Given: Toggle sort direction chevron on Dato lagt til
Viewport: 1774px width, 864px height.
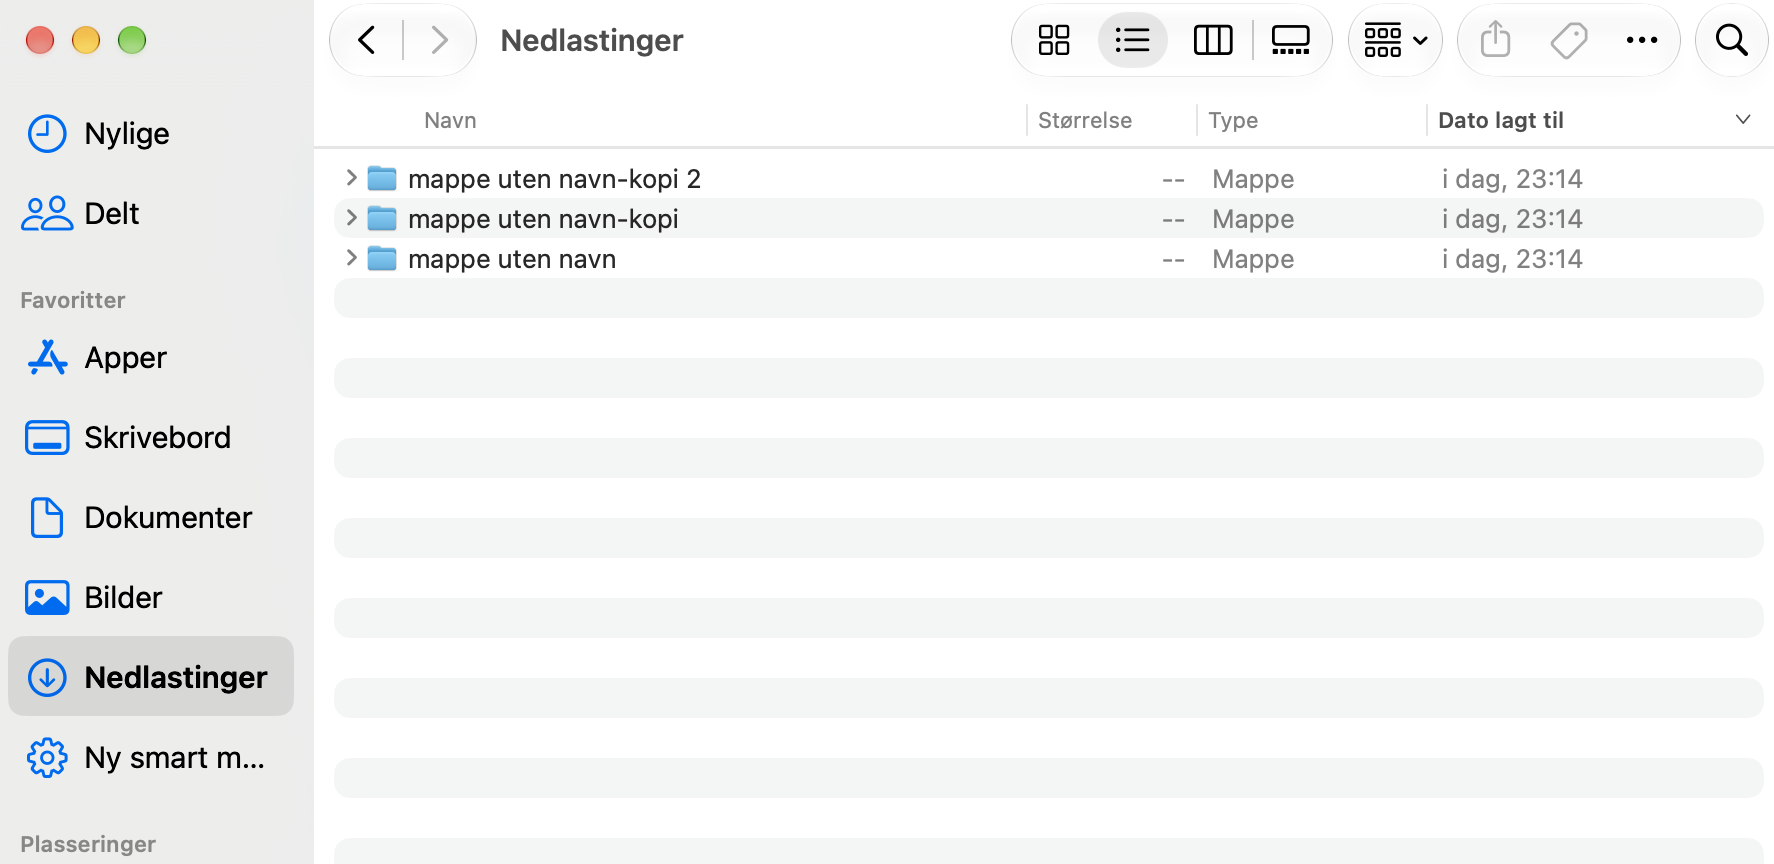Looking at the screenshot, I should coord(1743,119).
